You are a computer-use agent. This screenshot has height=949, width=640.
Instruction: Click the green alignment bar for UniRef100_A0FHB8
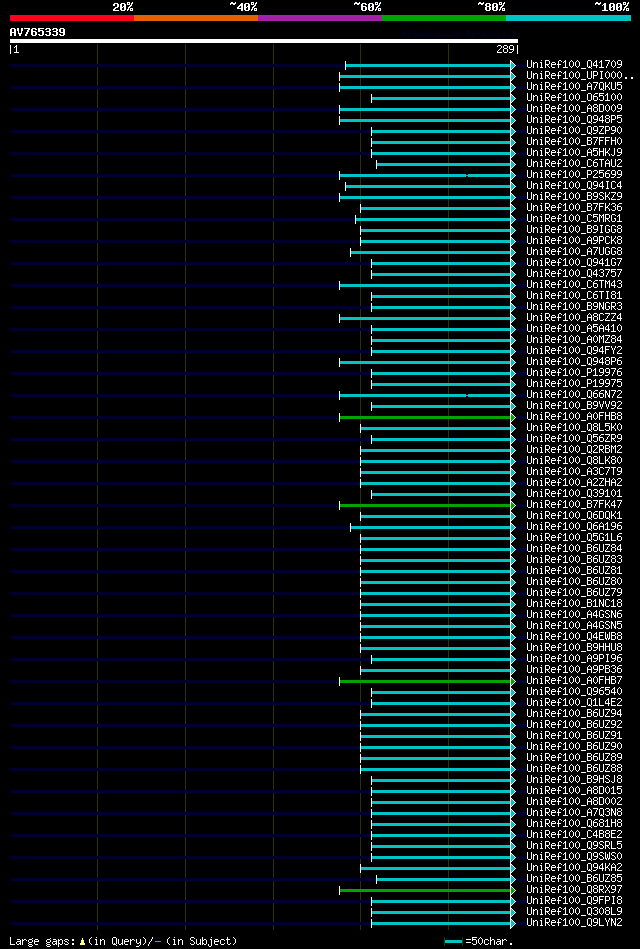427,417
